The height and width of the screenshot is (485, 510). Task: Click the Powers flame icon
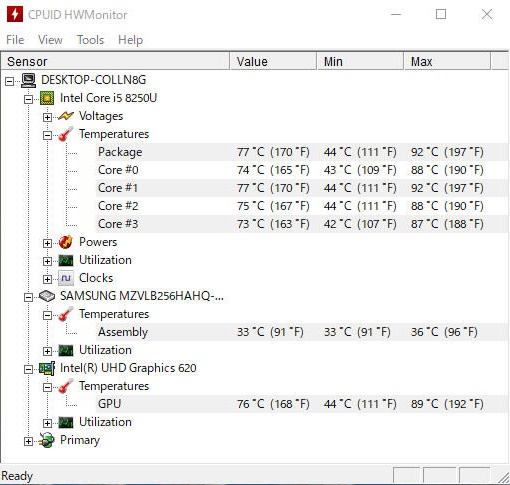[66, 242]
